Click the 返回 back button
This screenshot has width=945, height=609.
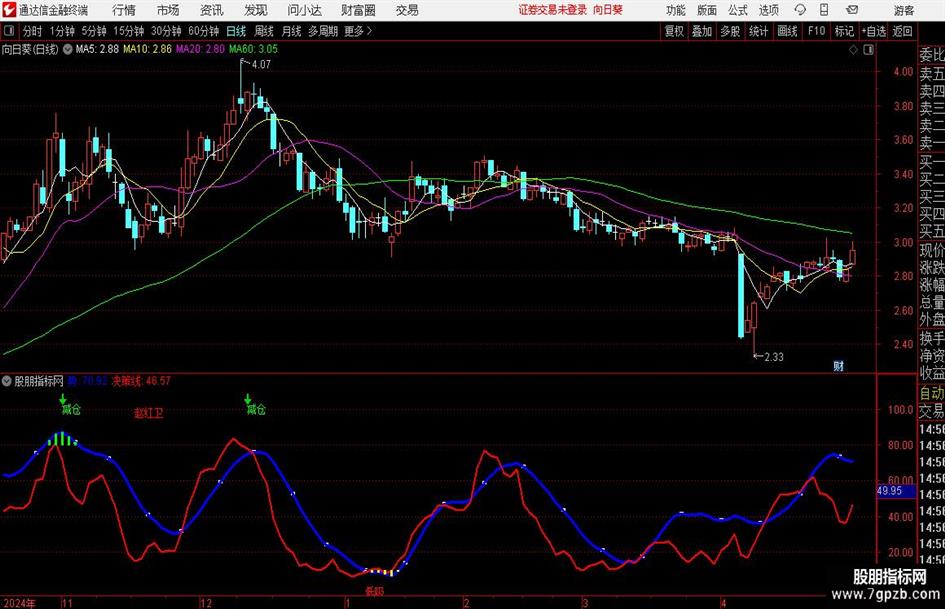[902, 31]
